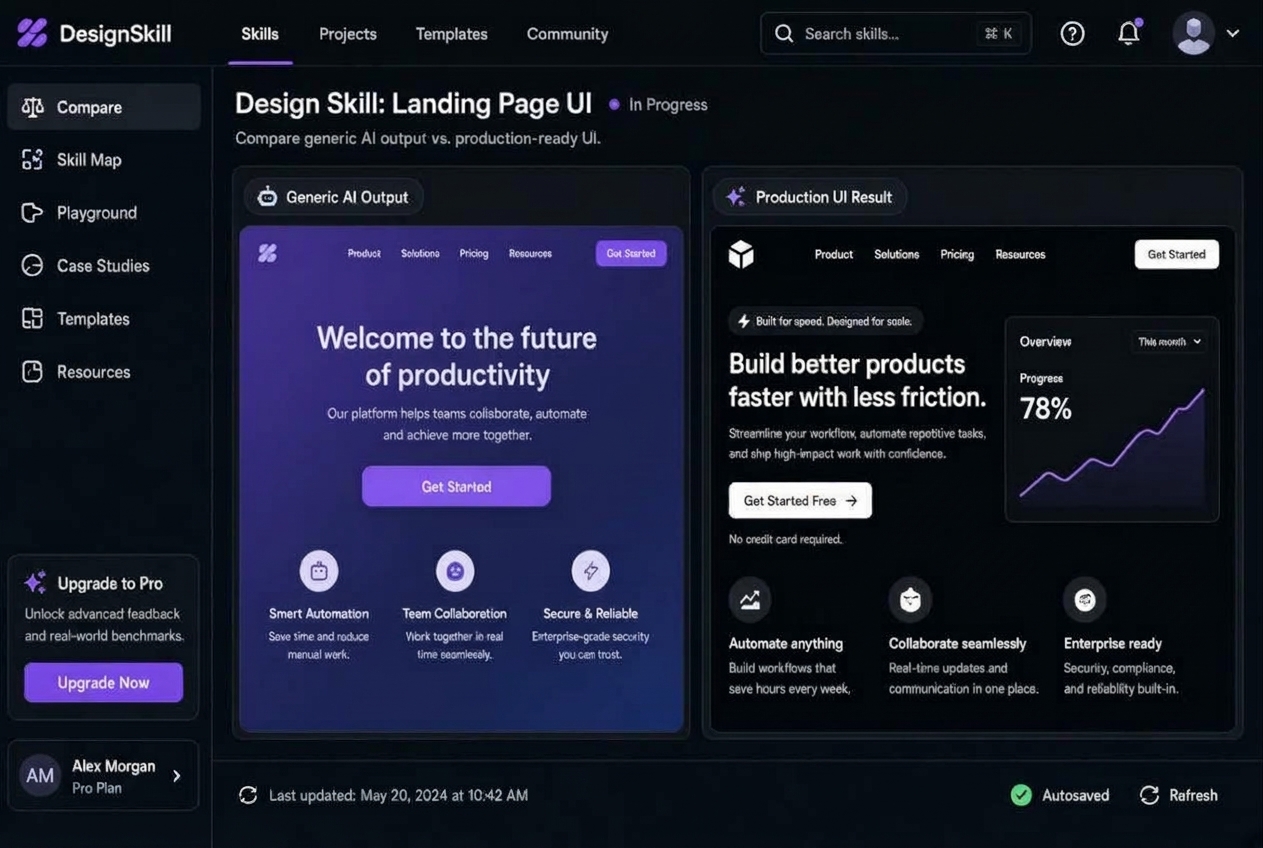Click the Get Started Free button
This screenshot has height=848, width=1263.
point(800,500)
